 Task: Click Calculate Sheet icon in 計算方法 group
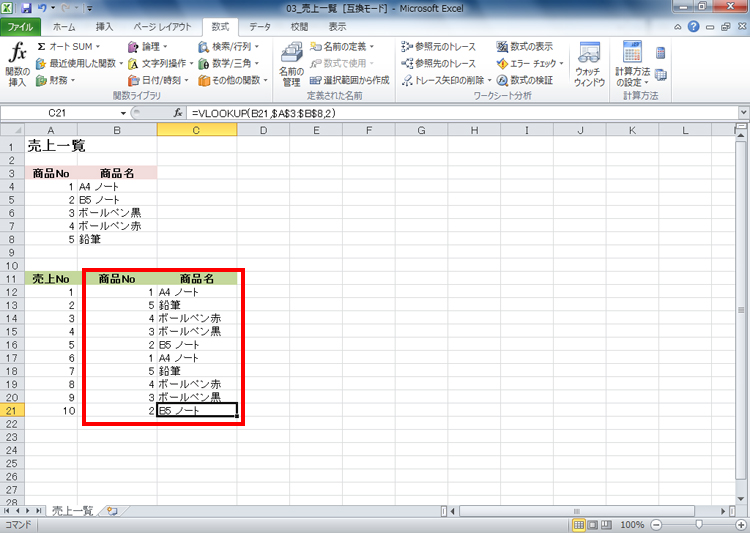coord(661,75)
